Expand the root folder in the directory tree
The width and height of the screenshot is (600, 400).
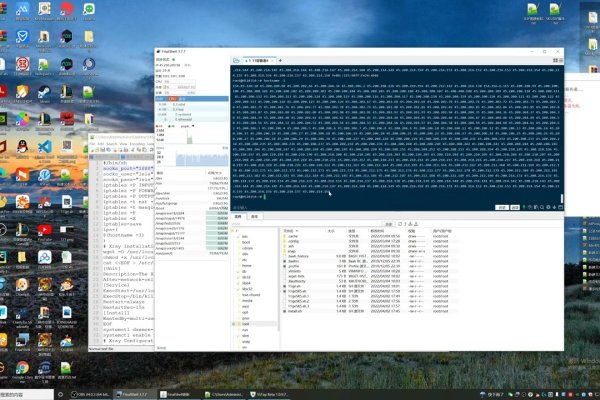[x=247, y=324]
